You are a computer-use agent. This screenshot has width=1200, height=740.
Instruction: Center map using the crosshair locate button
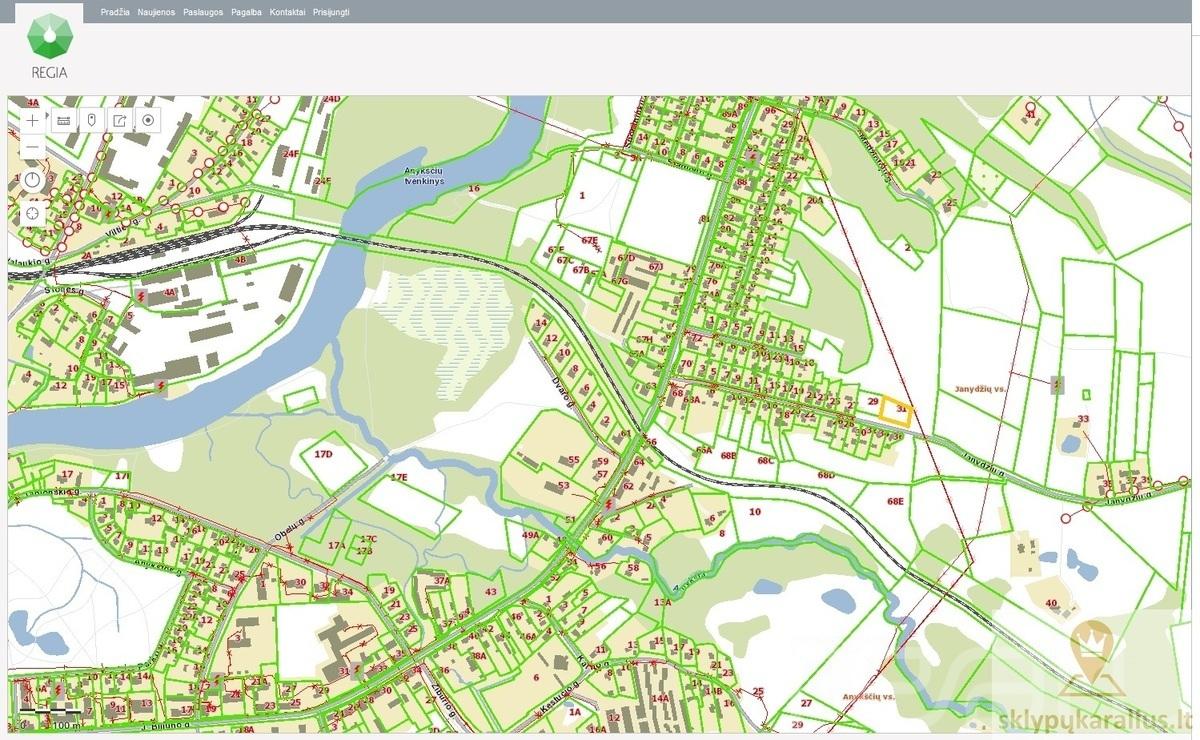[33, 213]
